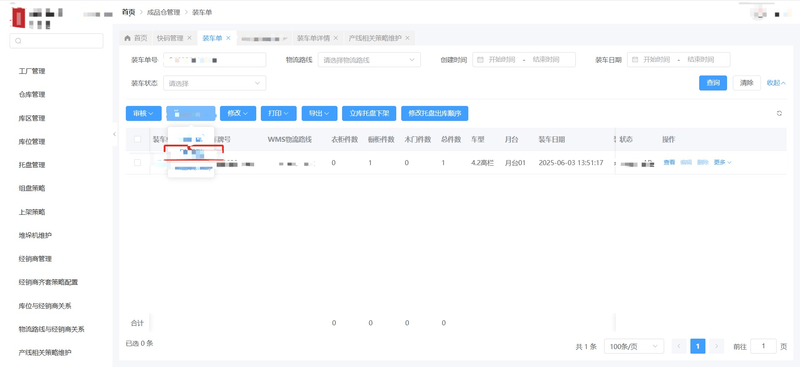
Task: Open 上架策略 in the sidebar
Action: (x=32, y=212)
